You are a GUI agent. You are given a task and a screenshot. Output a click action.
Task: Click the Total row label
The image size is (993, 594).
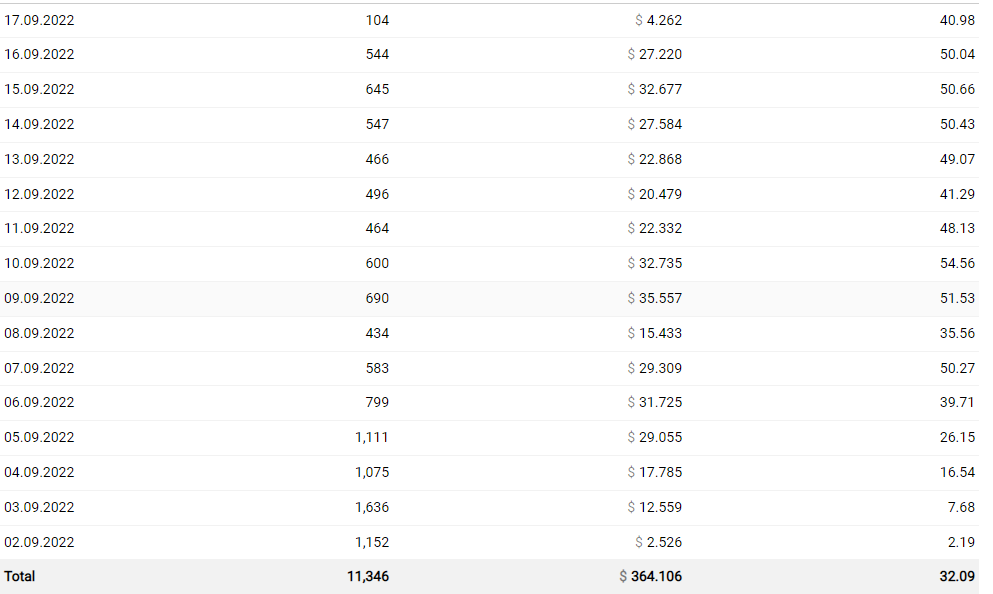pos(20,576)
